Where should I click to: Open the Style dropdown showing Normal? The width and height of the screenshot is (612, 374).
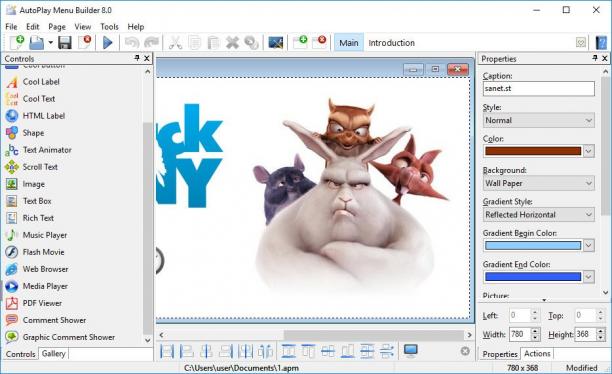[539, 120]
